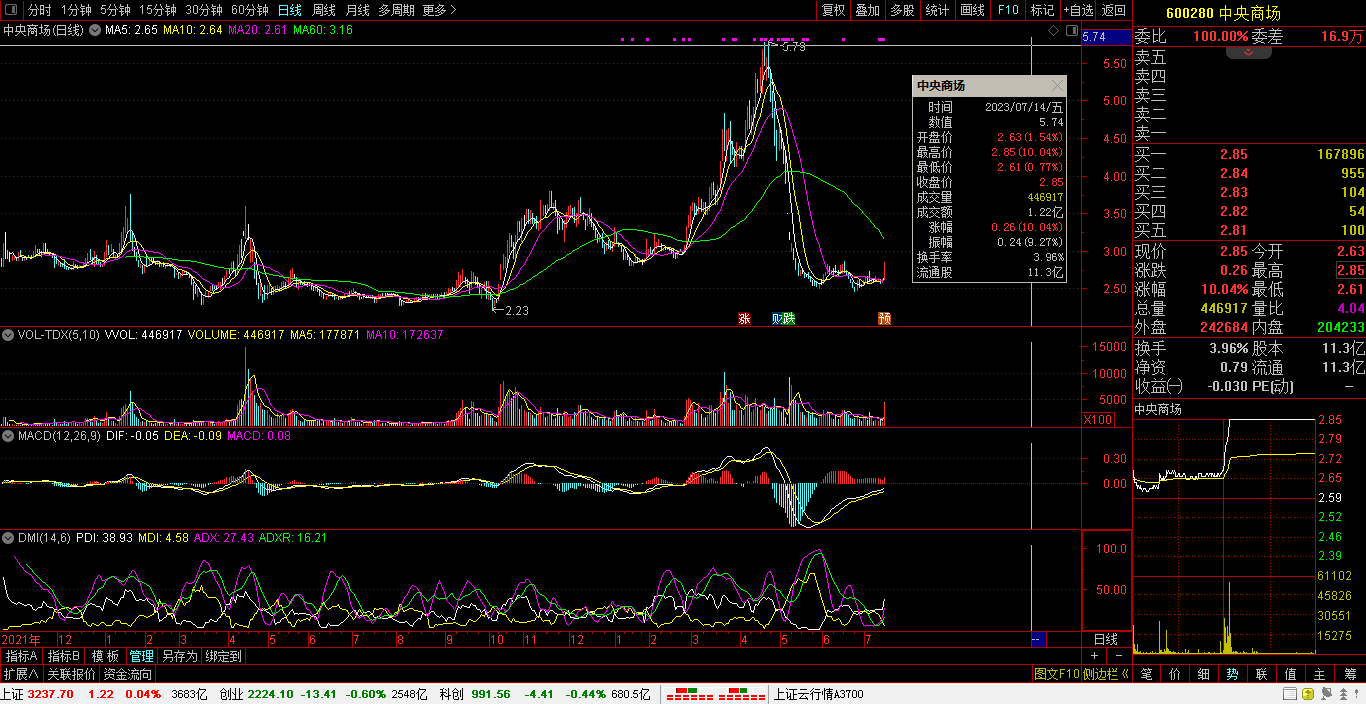
Task: Open the 中央商场(日线) indicator settings dropdown arrow
Action: [95, 30]
